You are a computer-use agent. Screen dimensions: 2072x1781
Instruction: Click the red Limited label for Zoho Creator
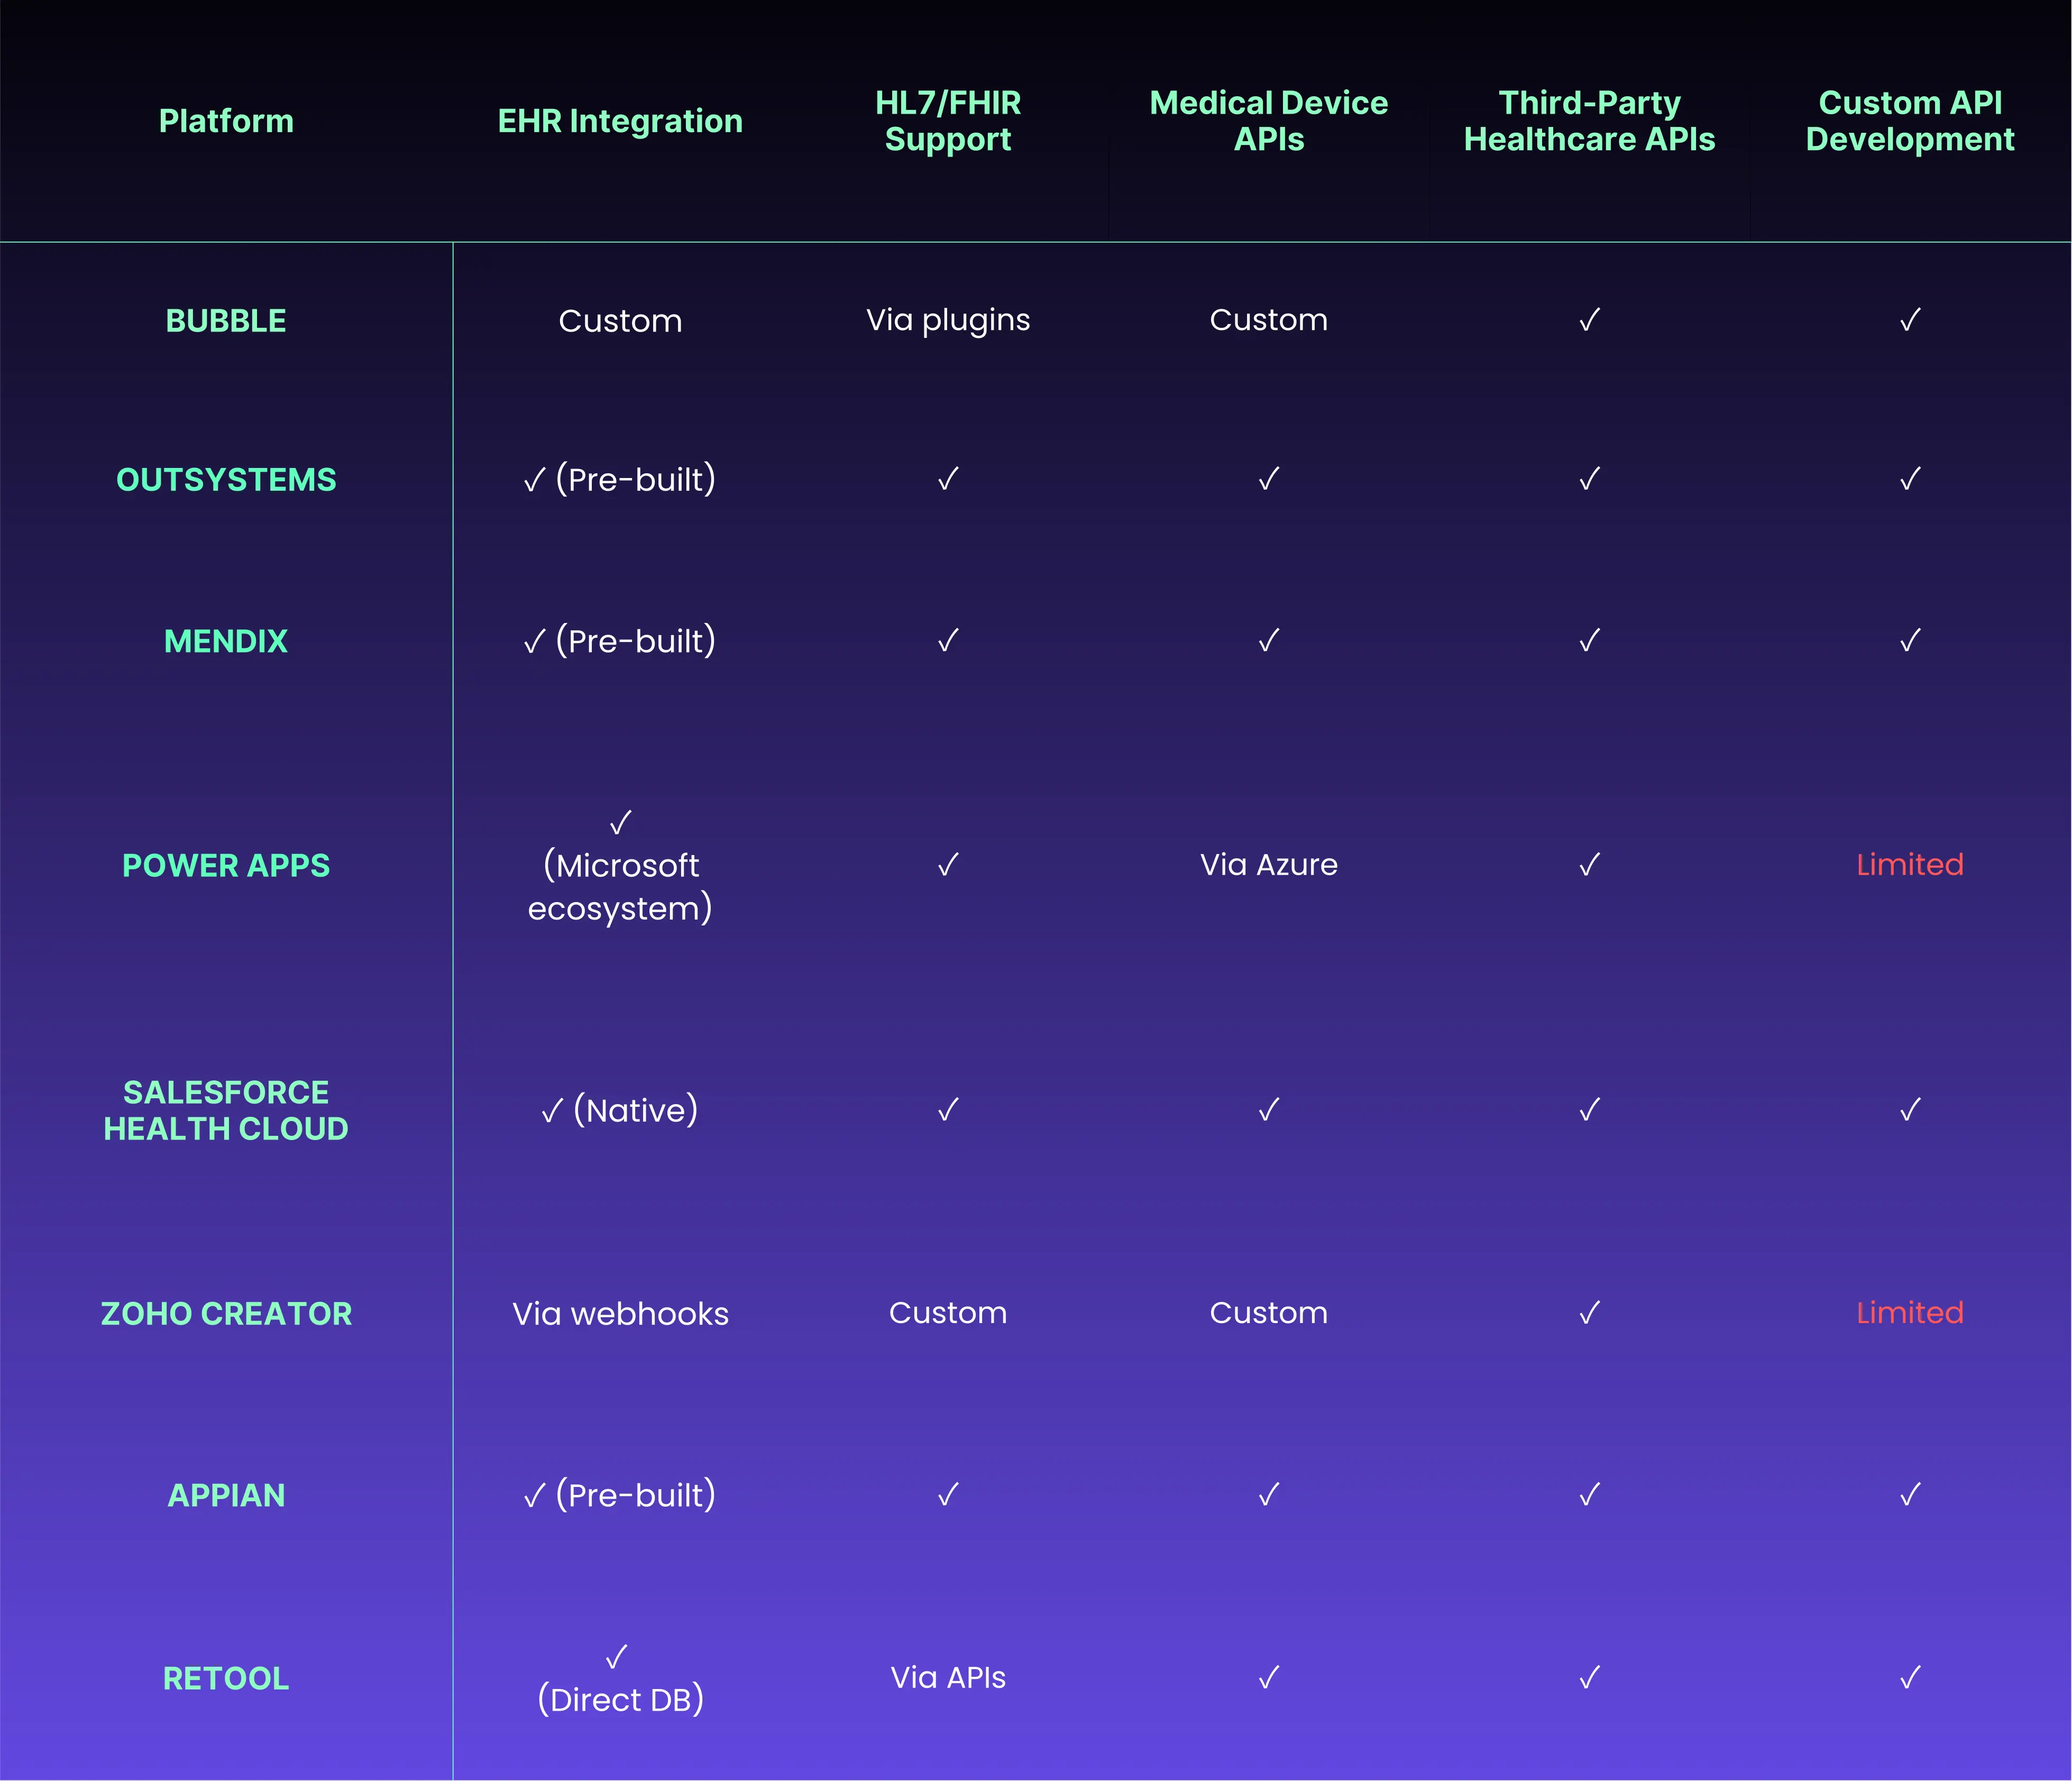point(1909,1312)
